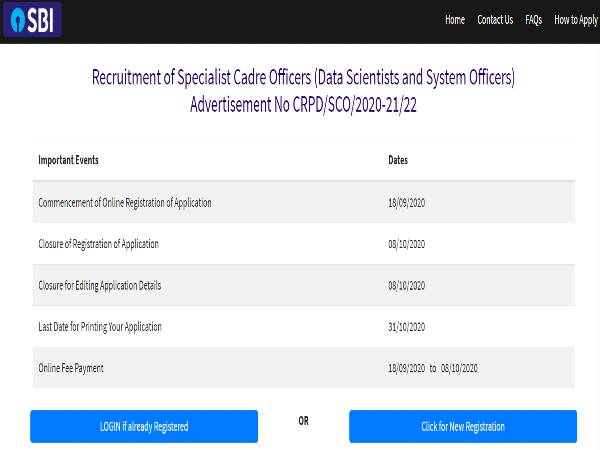This screenshot has width=600, height=450.
Task: Open the Home menu item
Action: pyautogui.click(x=455, y=20)
